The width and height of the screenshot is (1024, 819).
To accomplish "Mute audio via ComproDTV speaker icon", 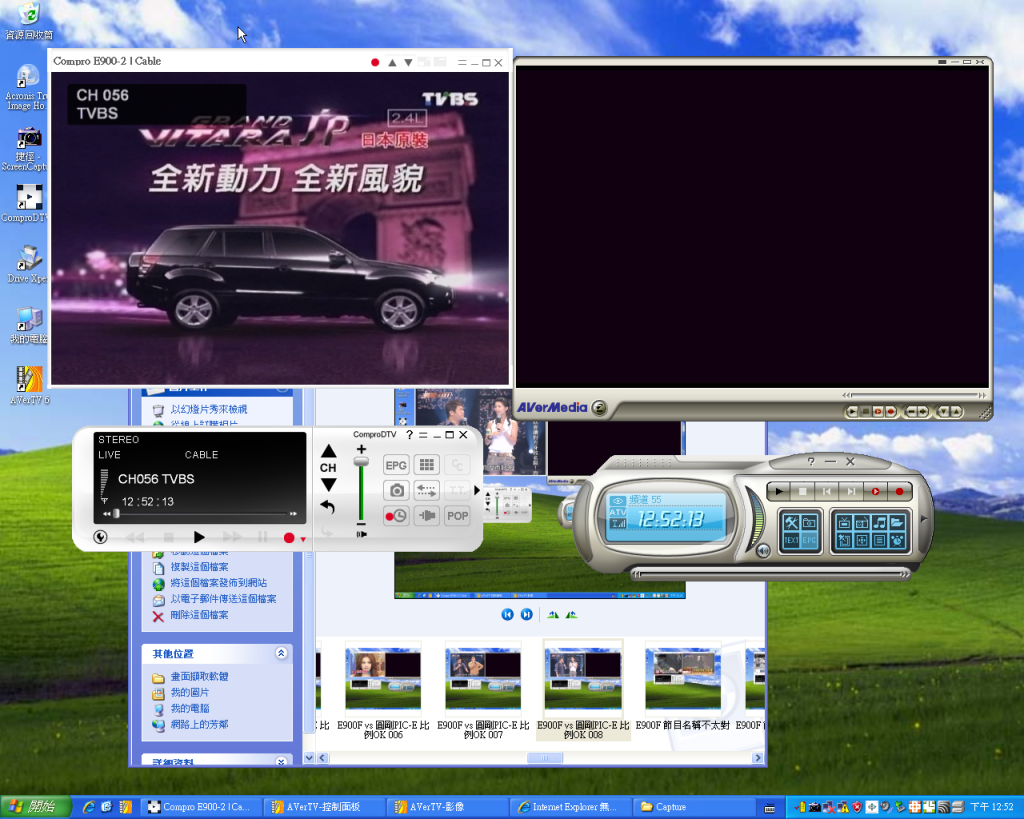I will [x=361, y=534].
